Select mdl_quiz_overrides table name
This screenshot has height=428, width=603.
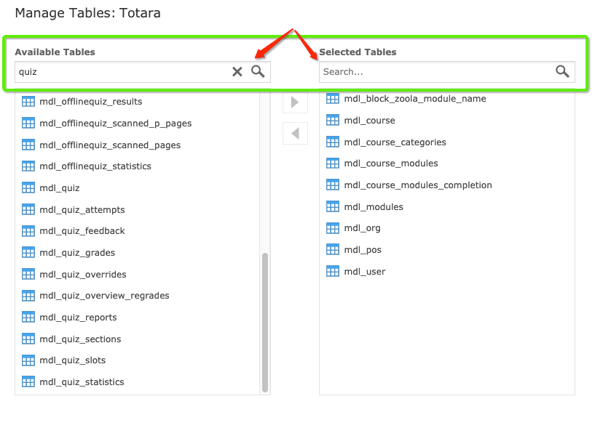[83, 275]
